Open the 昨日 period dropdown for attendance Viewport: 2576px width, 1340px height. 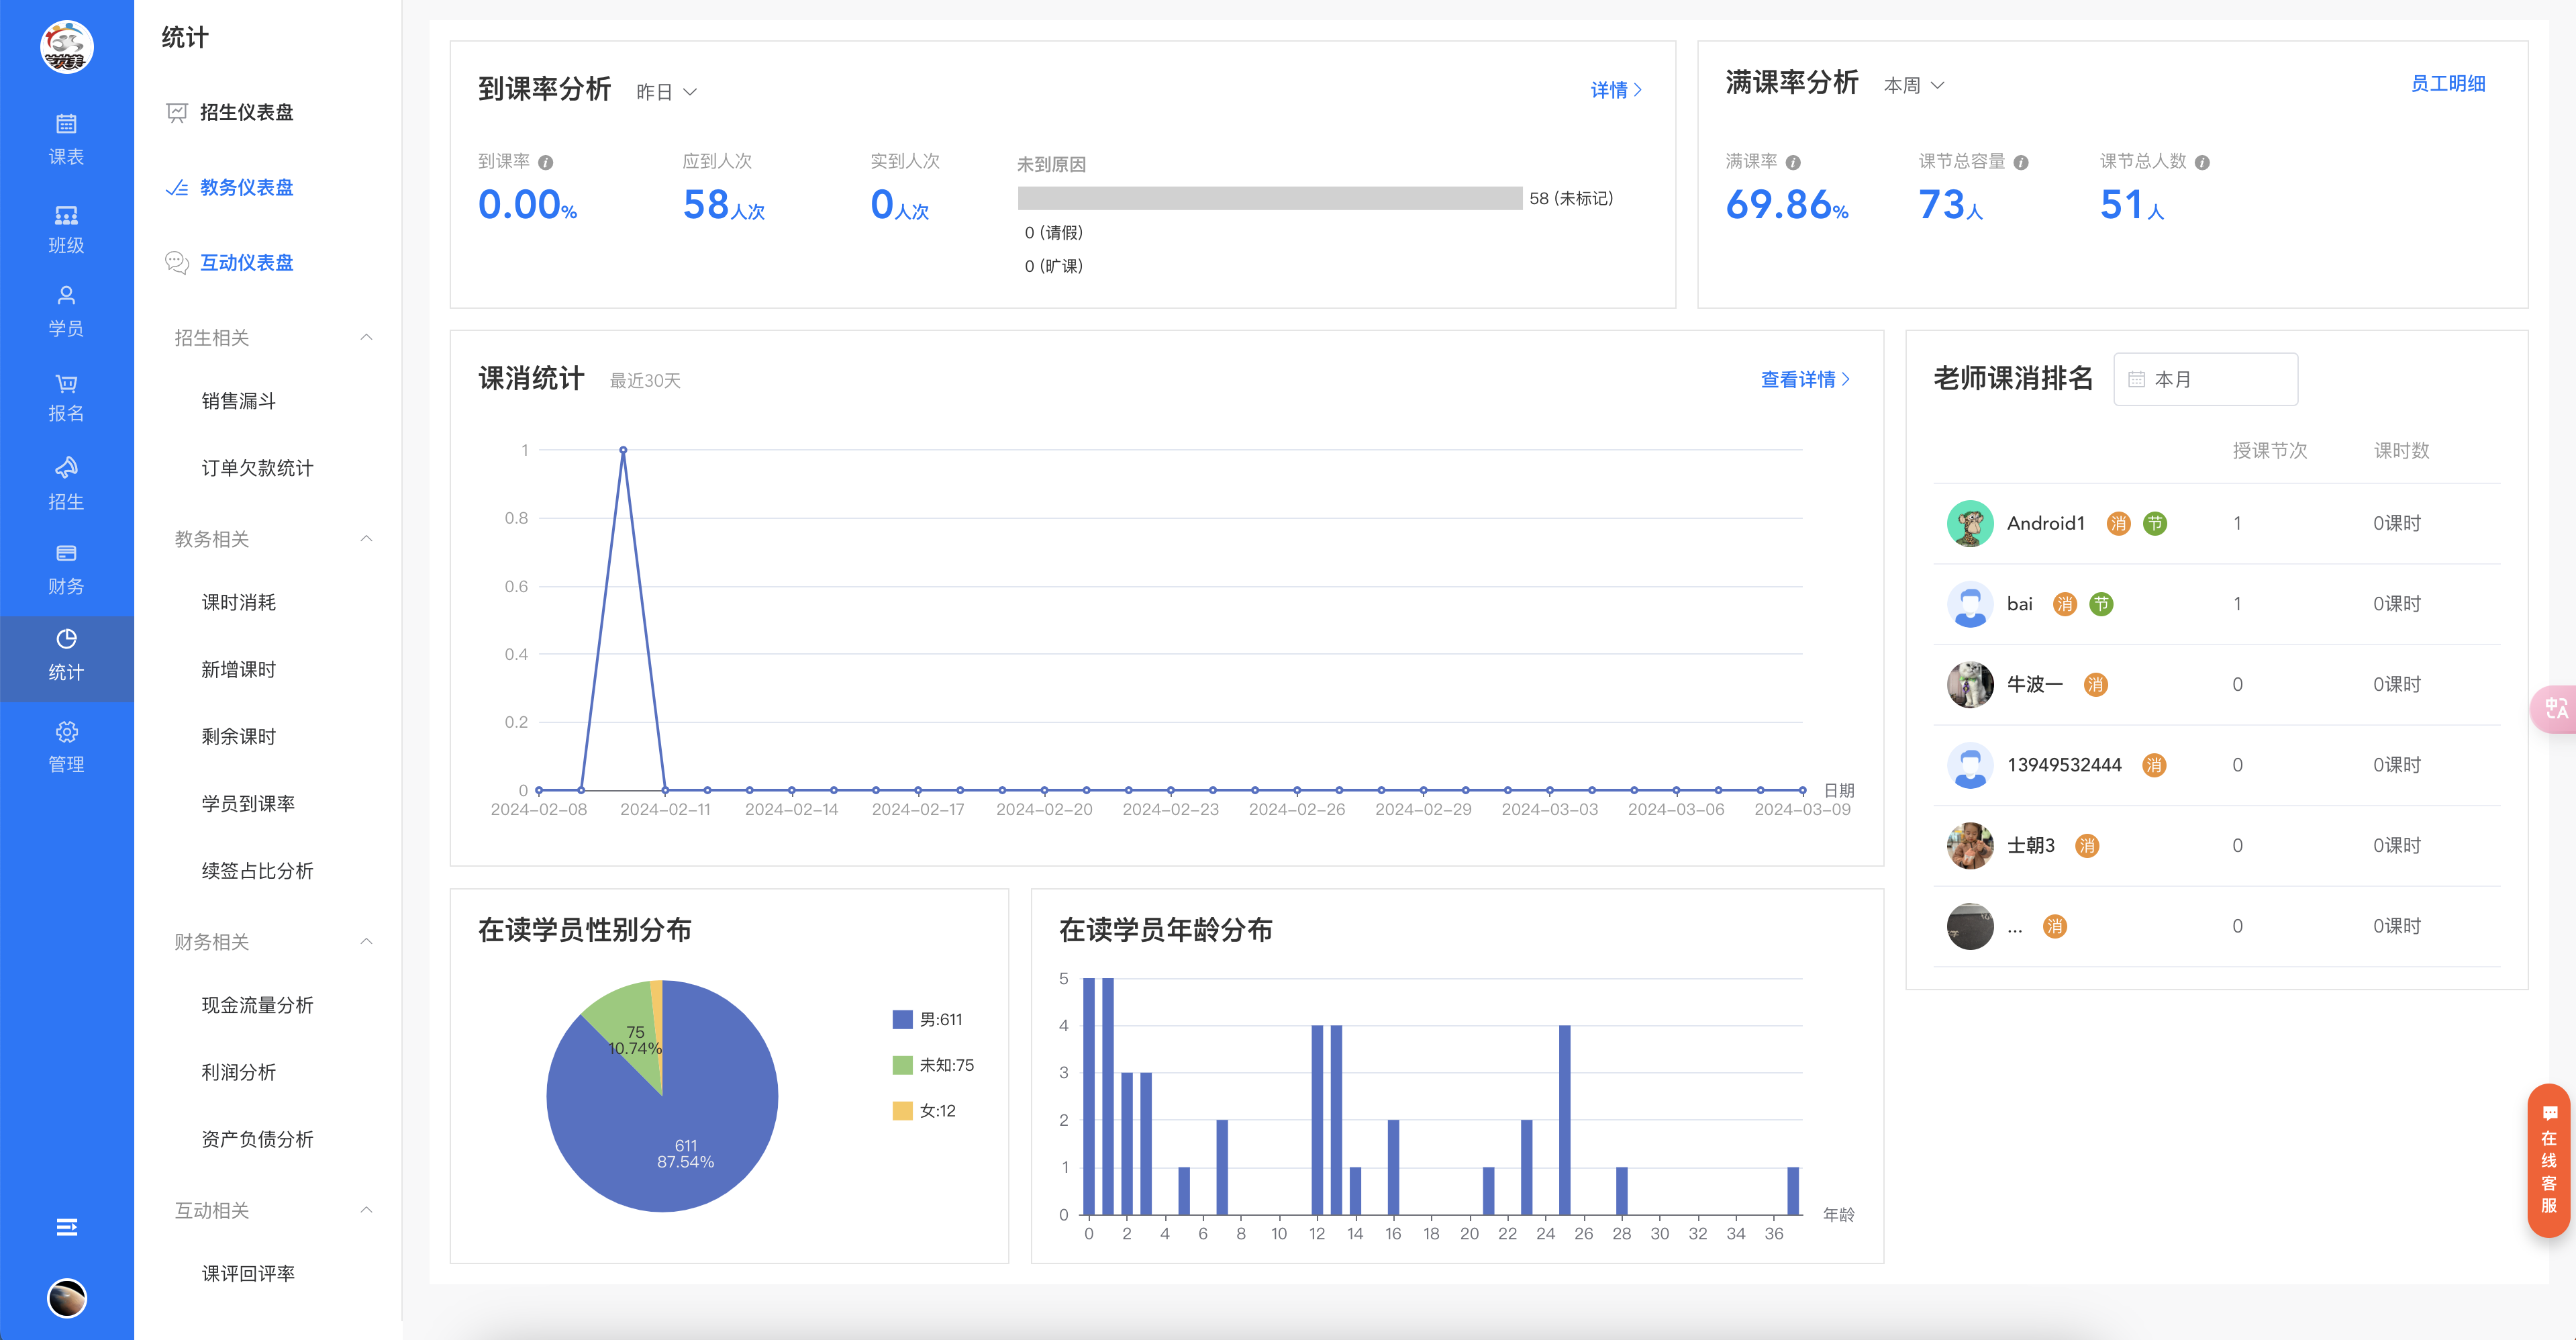click(x=666, y=92)
